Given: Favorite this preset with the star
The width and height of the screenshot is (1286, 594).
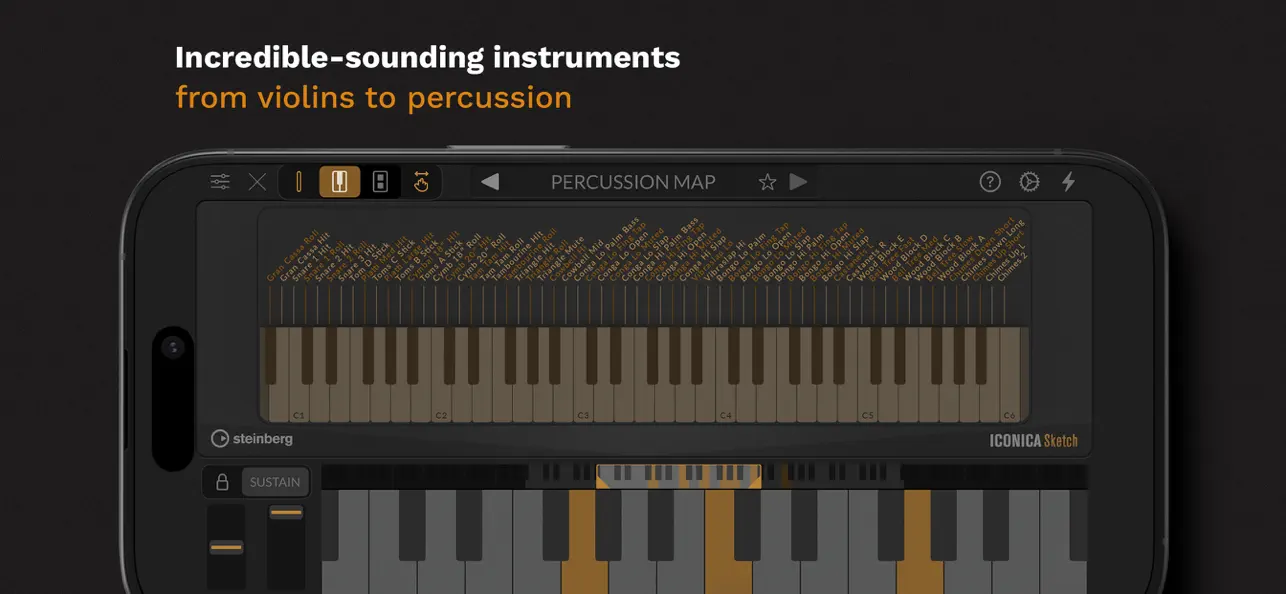Looking at the screenshot, I should (767, 182).
